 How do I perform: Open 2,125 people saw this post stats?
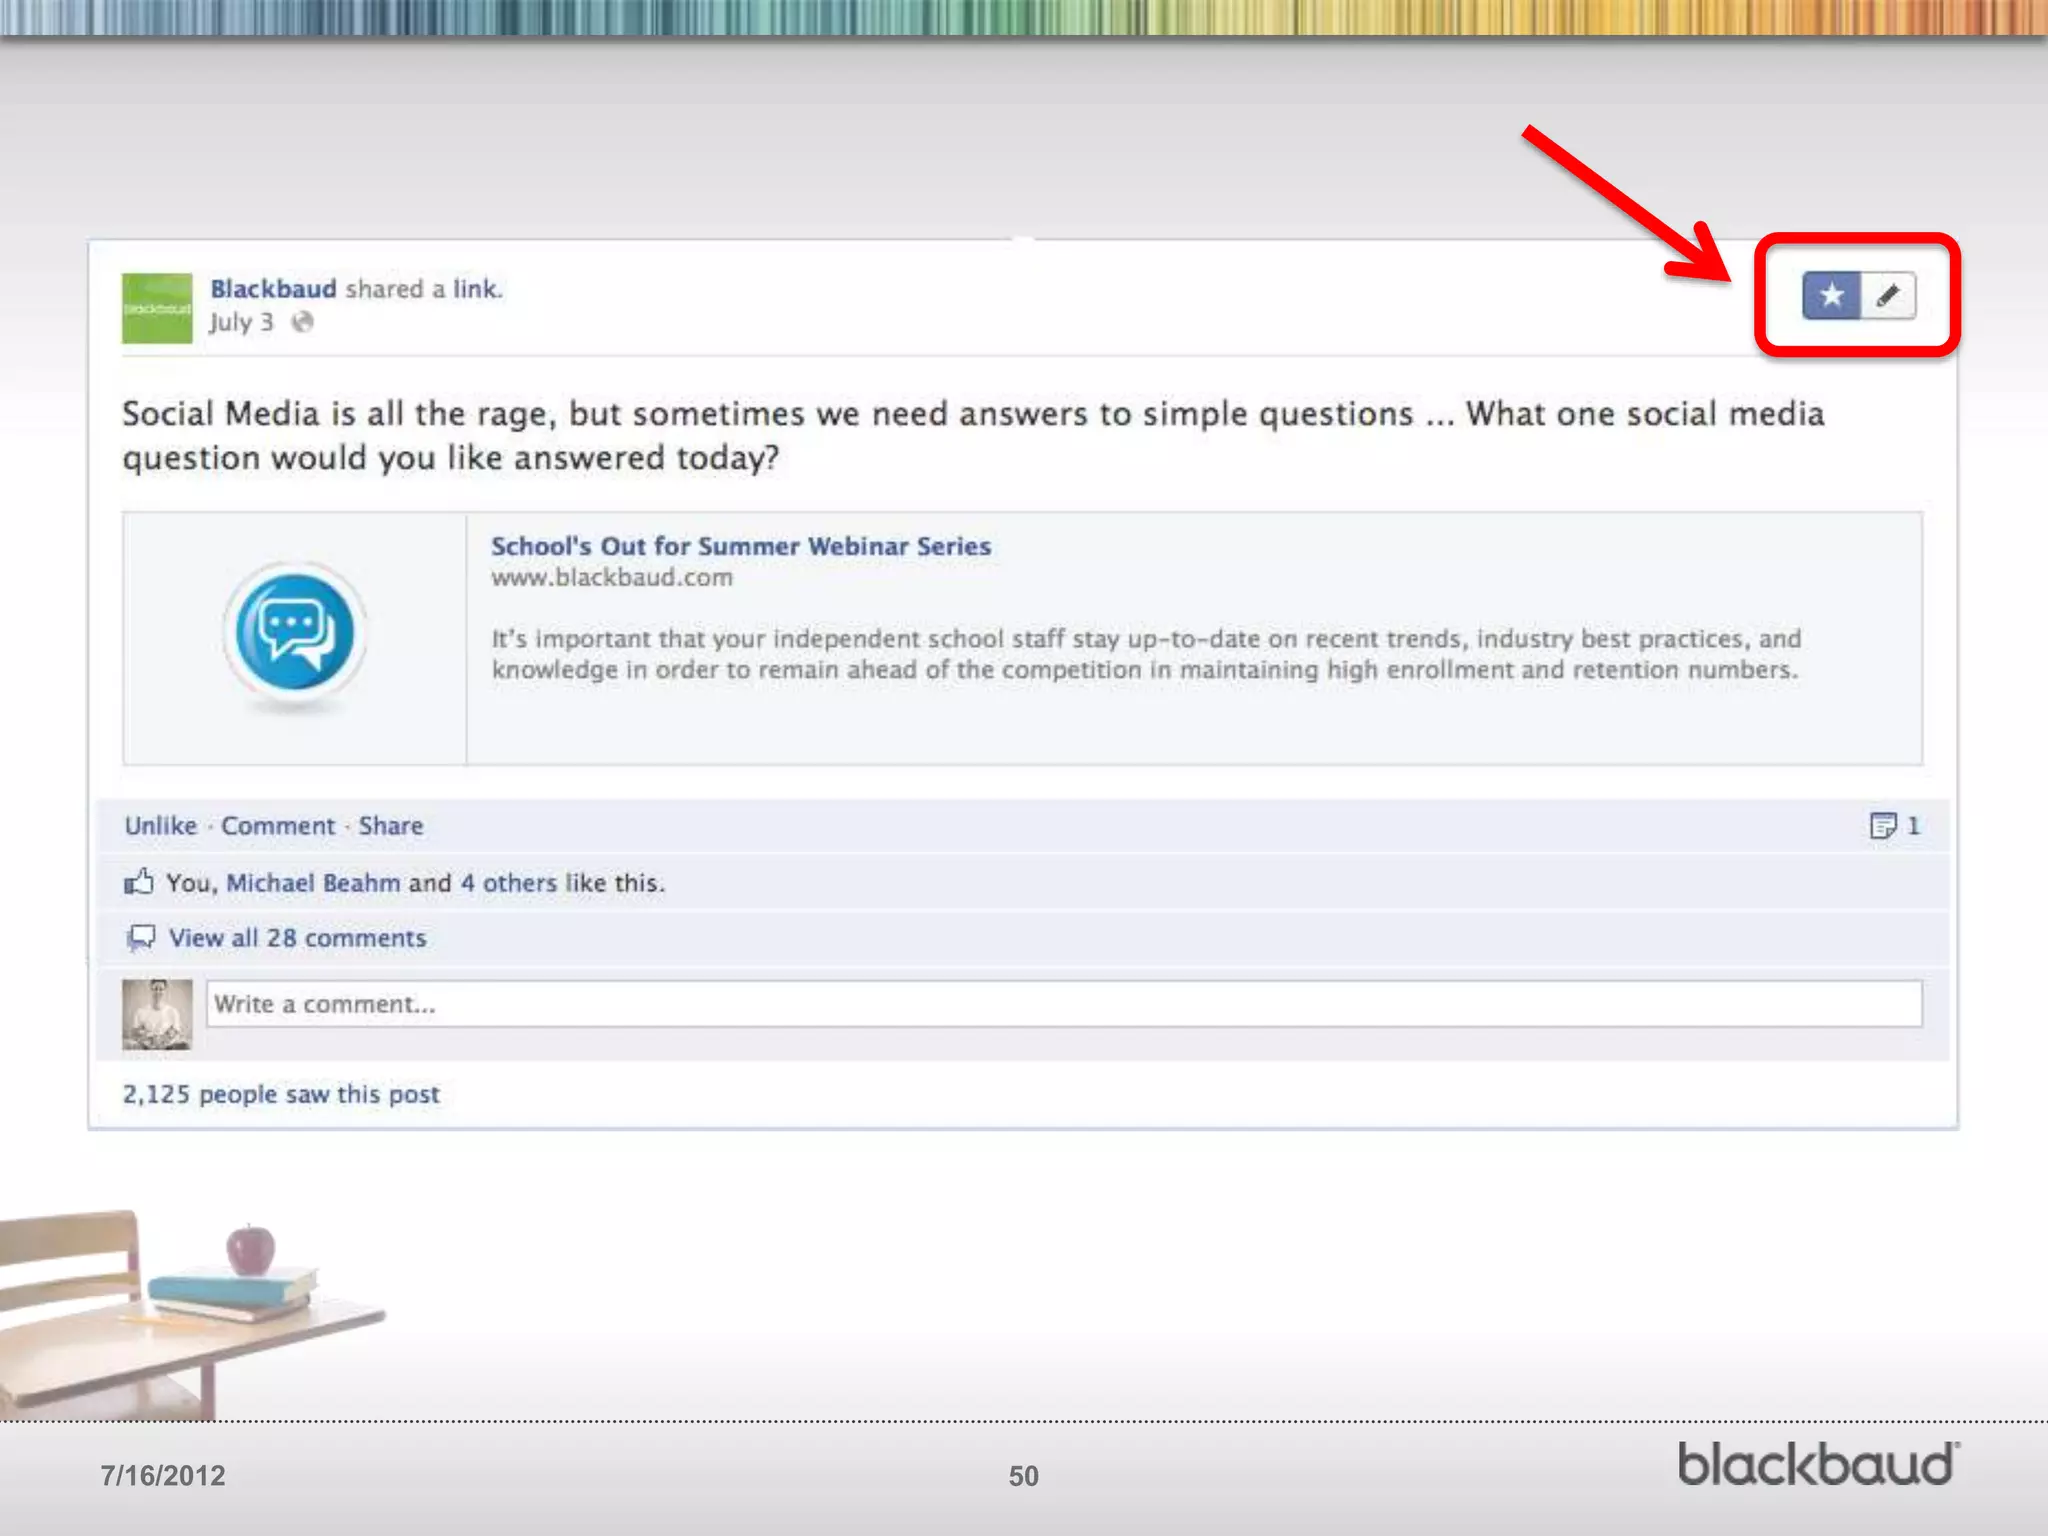281,1094
